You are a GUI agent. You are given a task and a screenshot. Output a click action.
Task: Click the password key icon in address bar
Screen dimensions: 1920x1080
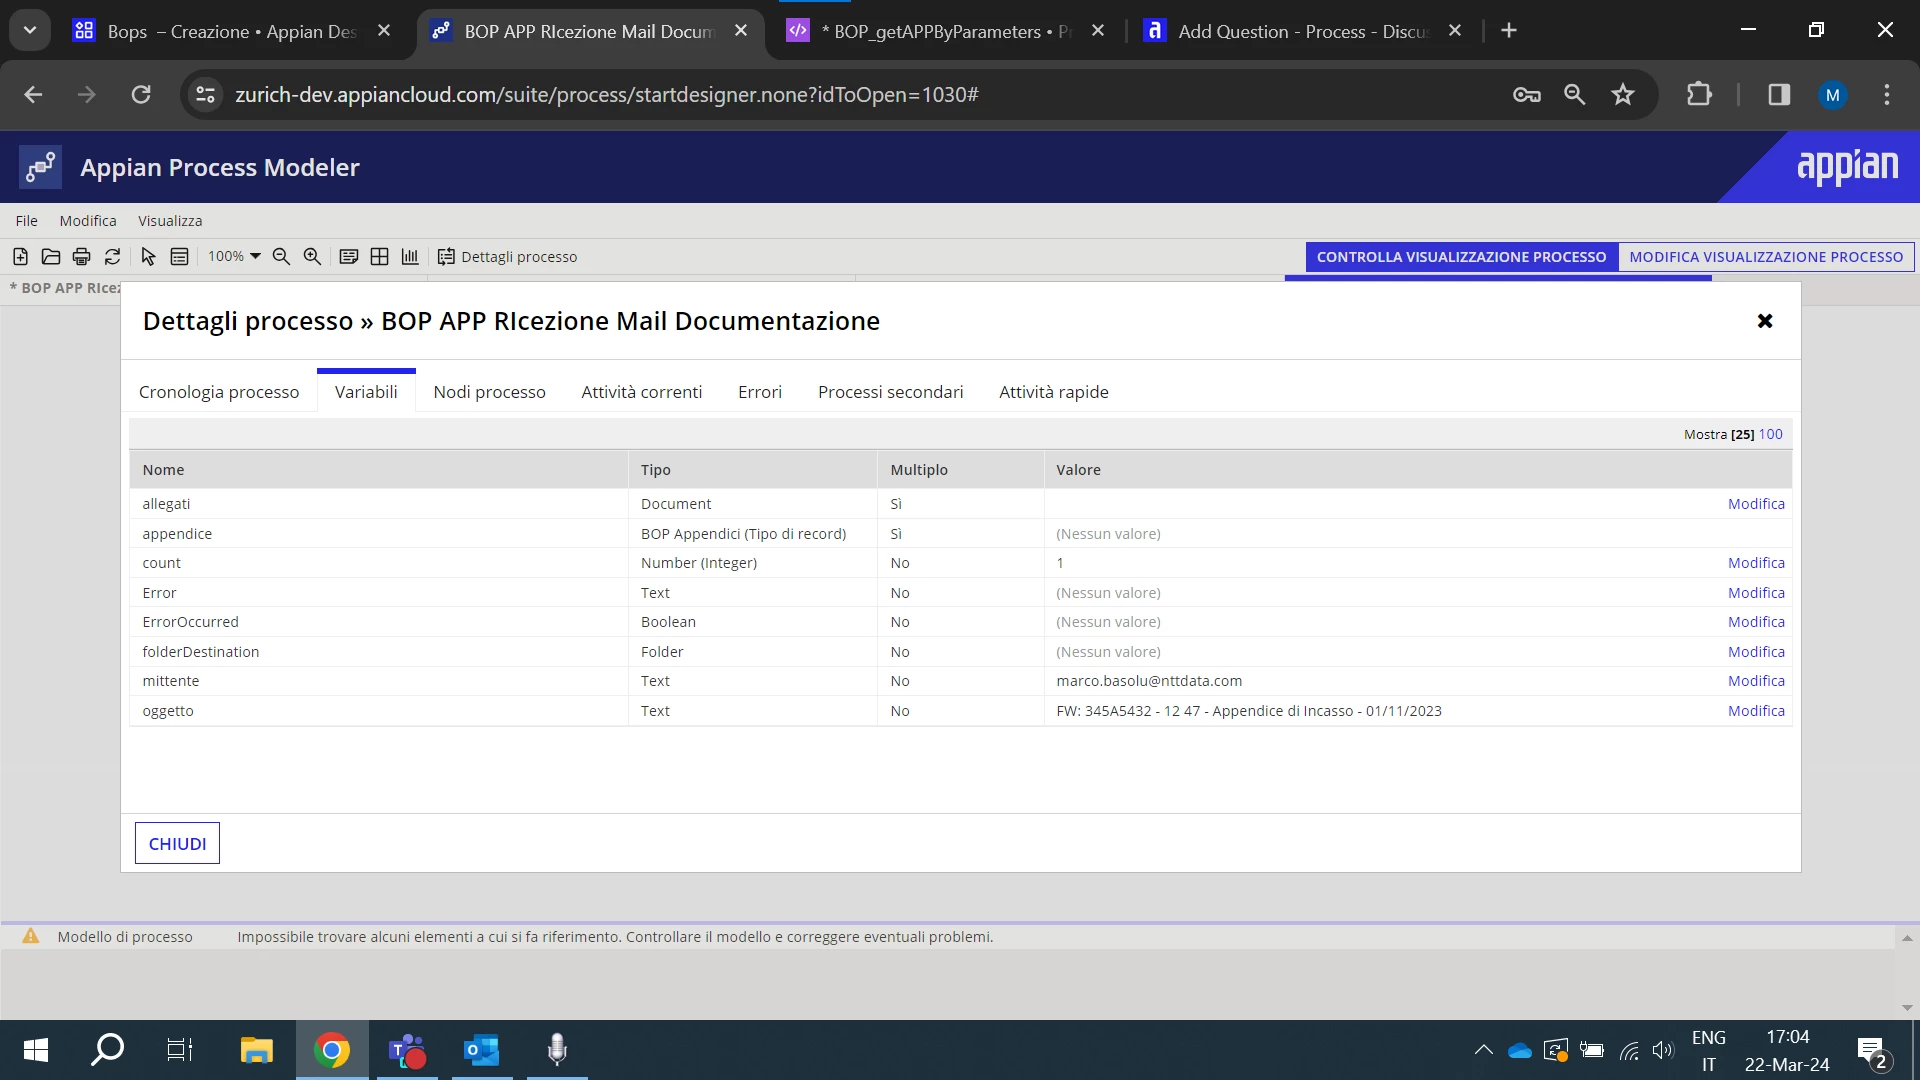point(1527,94)
